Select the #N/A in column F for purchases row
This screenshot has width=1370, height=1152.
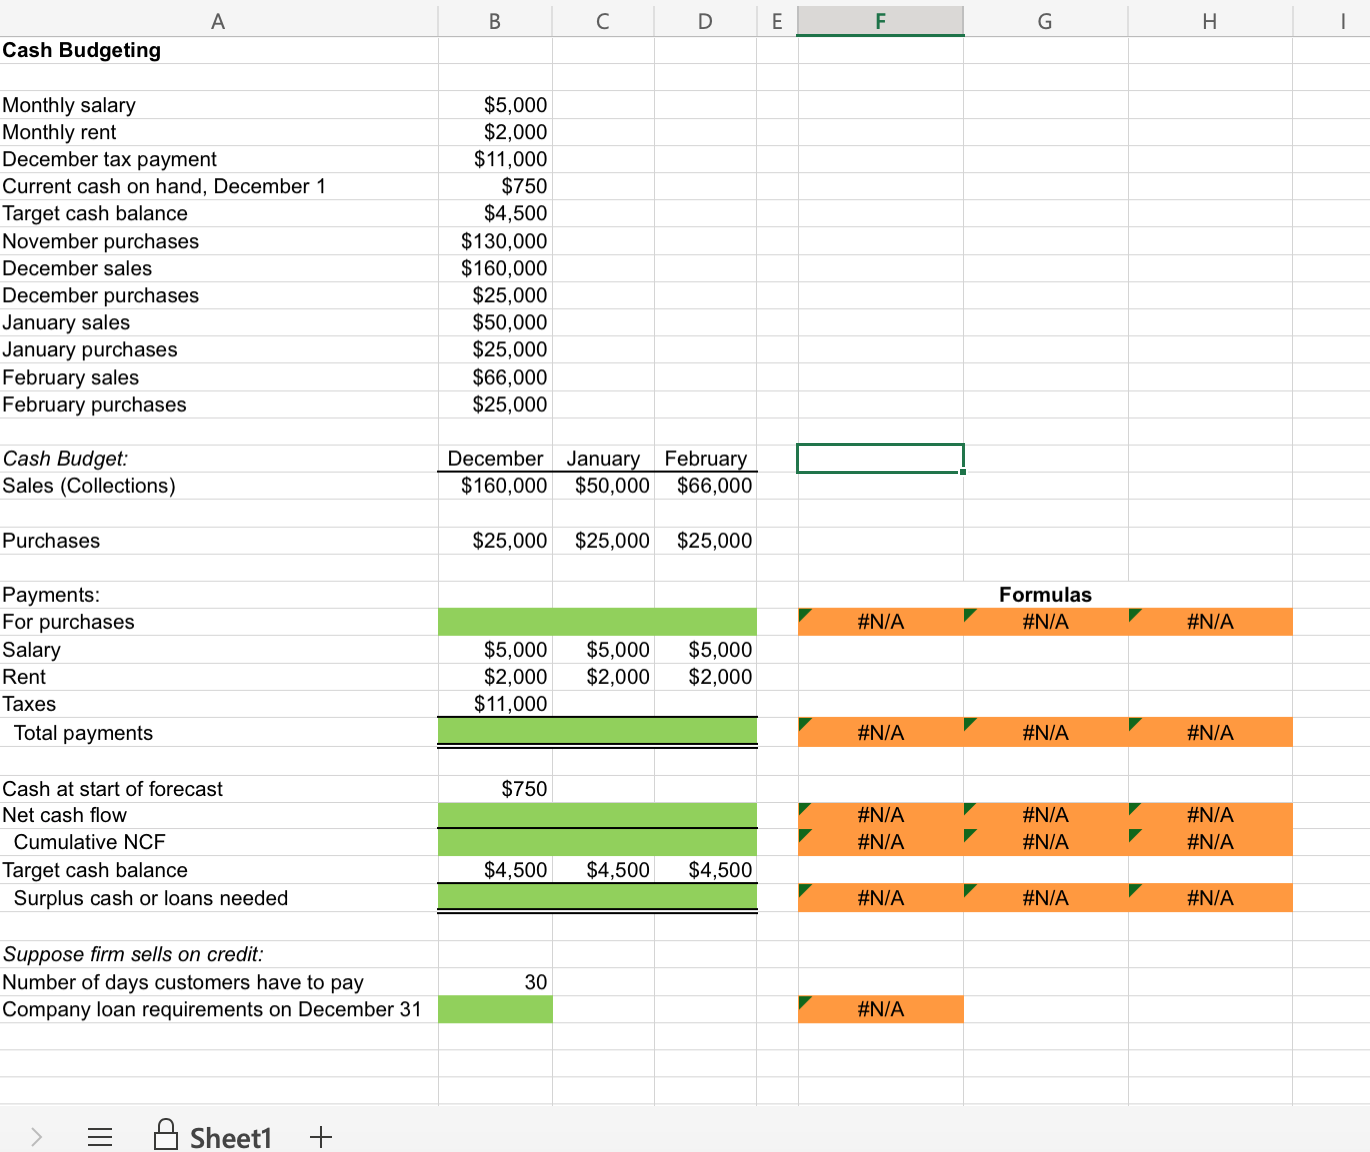(x=880, y=621)
